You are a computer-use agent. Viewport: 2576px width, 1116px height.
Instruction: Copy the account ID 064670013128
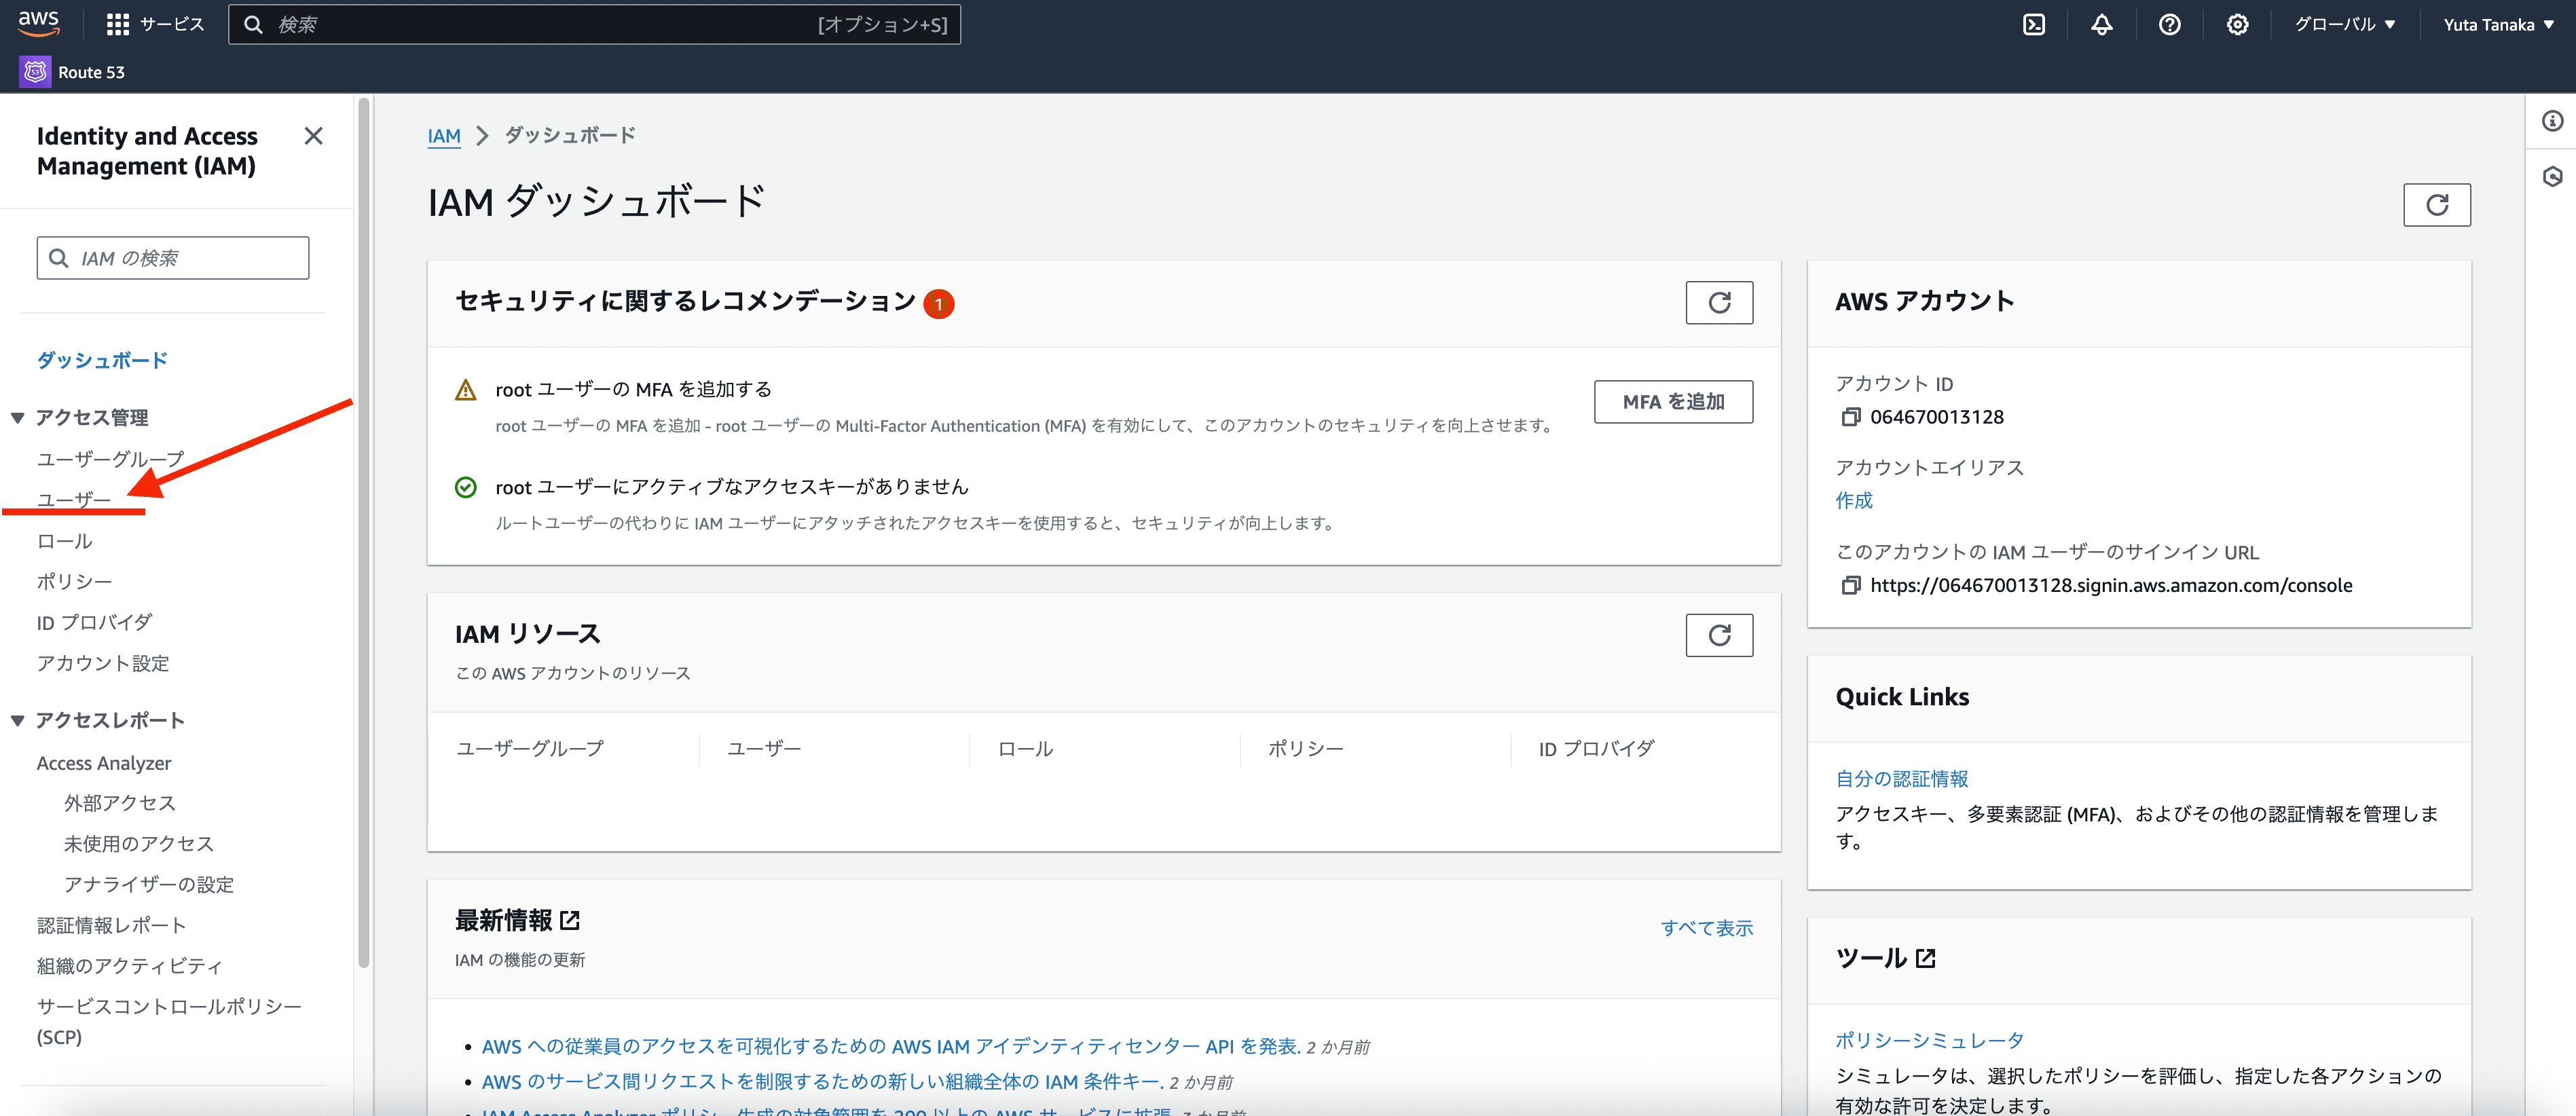point(1850,417)
